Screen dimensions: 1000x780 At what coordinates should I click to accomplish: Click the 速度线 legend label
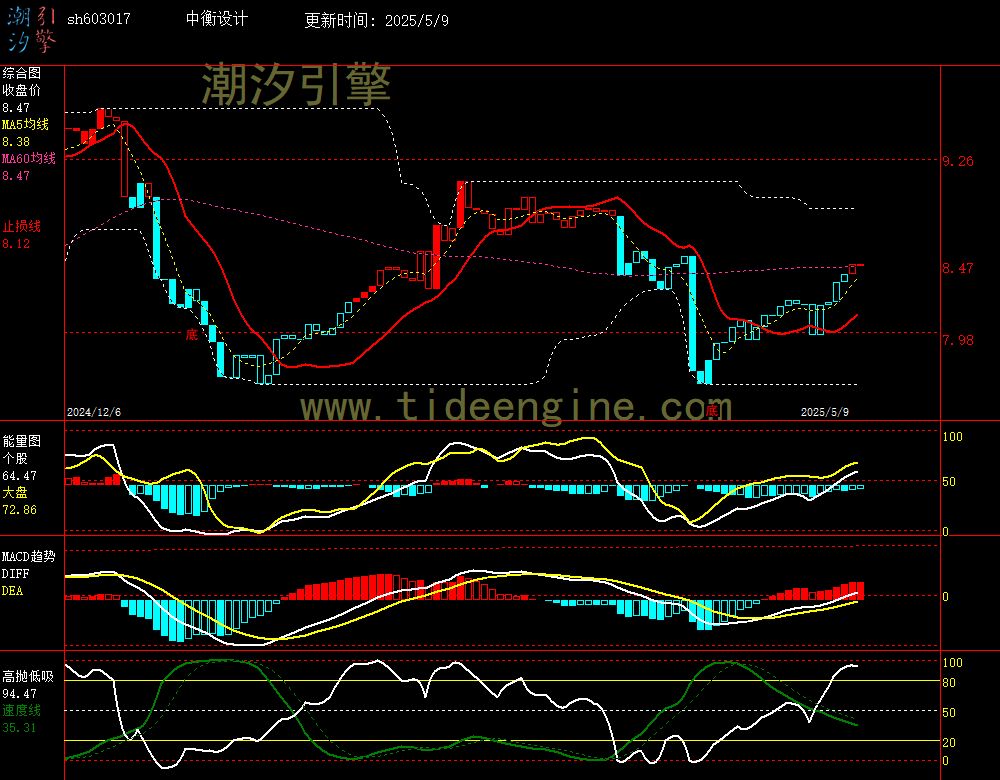22,710
